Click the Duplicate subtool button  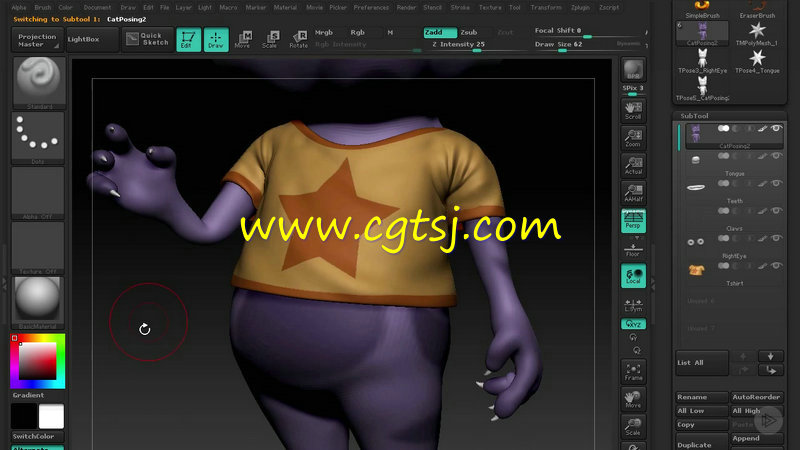tap(702, 443)
